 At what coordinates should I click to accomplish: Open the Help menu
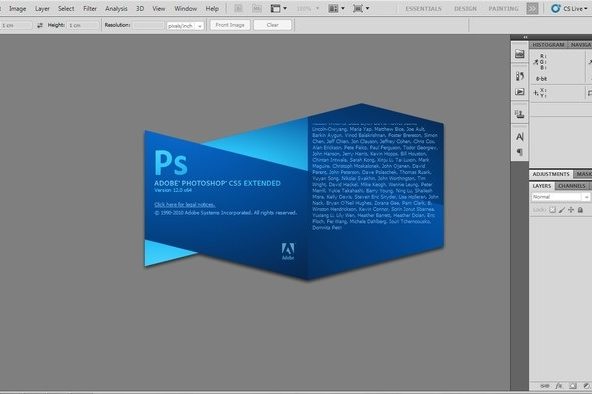pyautogui.click(x=212, y=8)
